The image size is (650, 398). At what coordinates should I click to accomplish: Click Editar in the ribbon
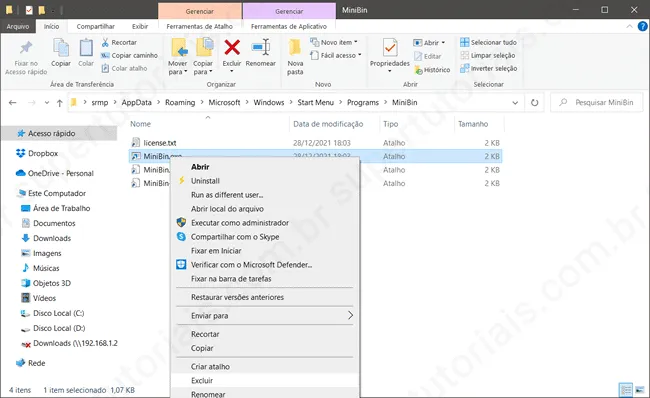tap(427, 56)
